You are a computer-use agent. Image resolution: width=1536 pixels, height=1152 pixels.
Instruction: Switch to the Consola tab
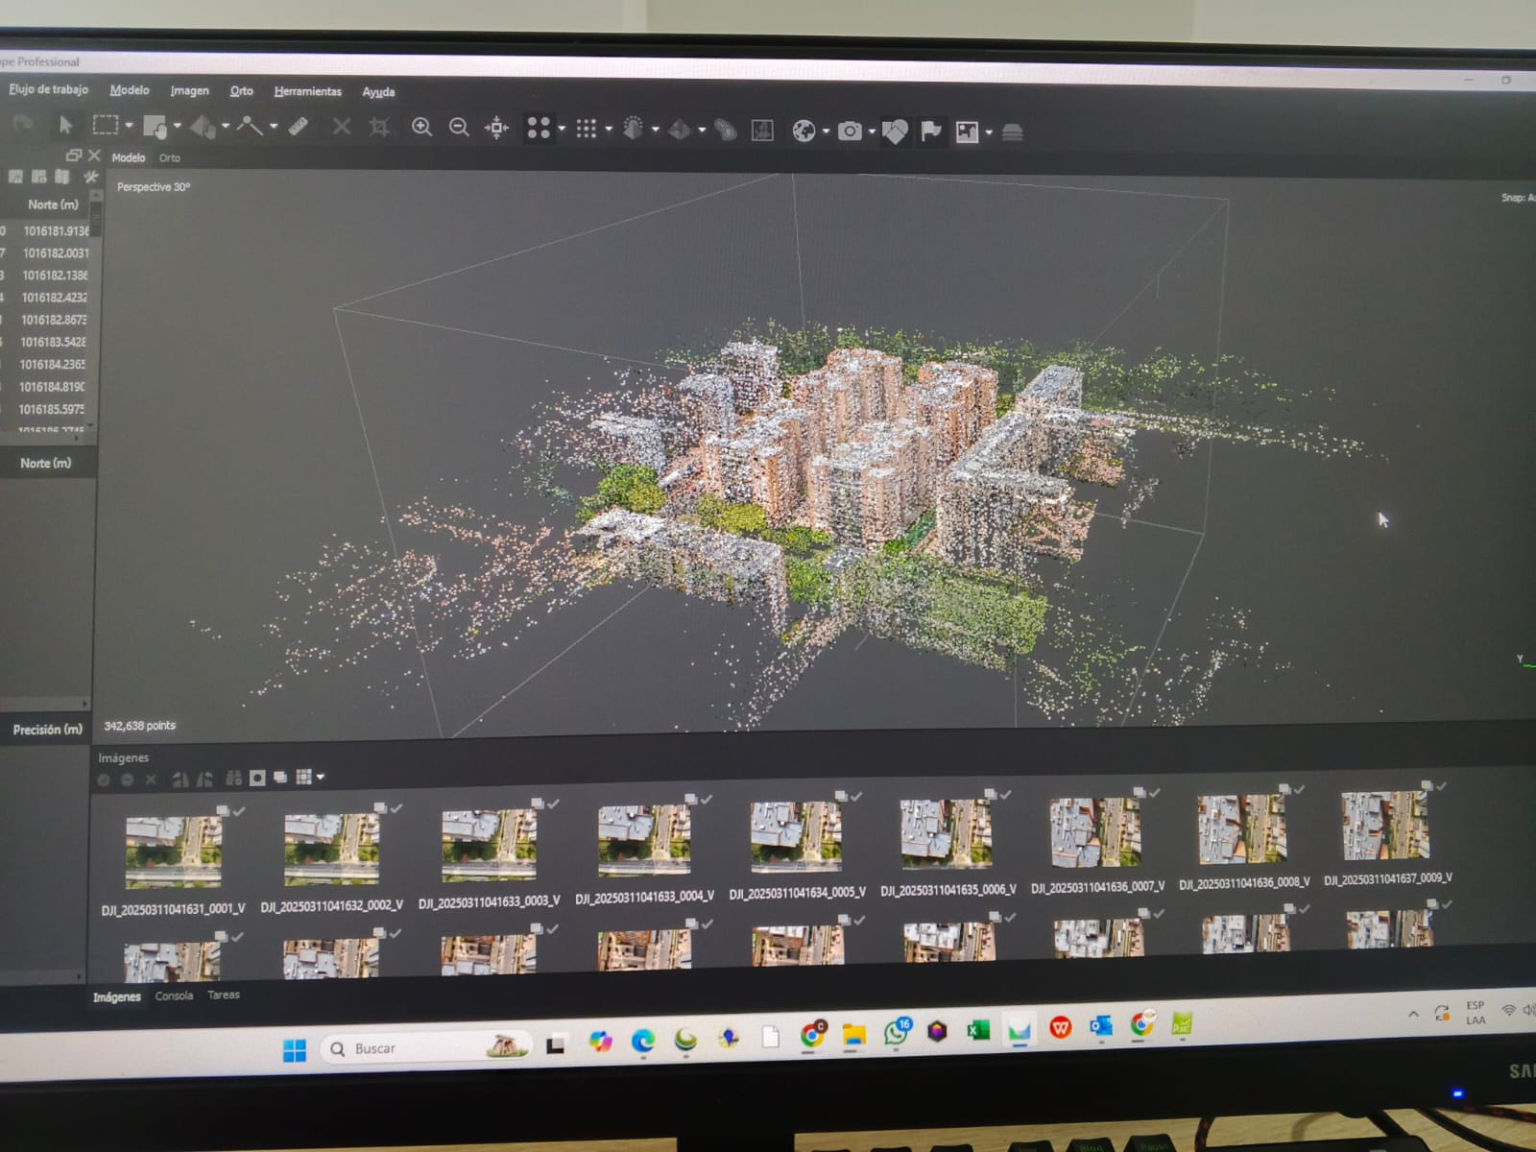pyautogui.click(x=174, y=996)
